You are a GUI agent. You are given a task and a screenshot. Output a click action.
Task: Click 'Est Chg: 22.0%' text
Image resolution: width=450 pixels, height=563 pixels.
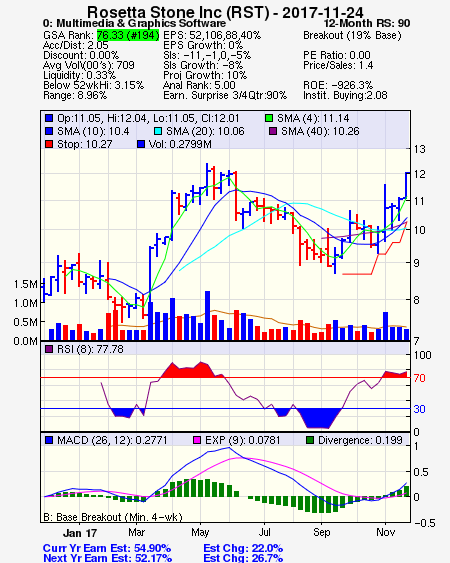click(243, 548)
